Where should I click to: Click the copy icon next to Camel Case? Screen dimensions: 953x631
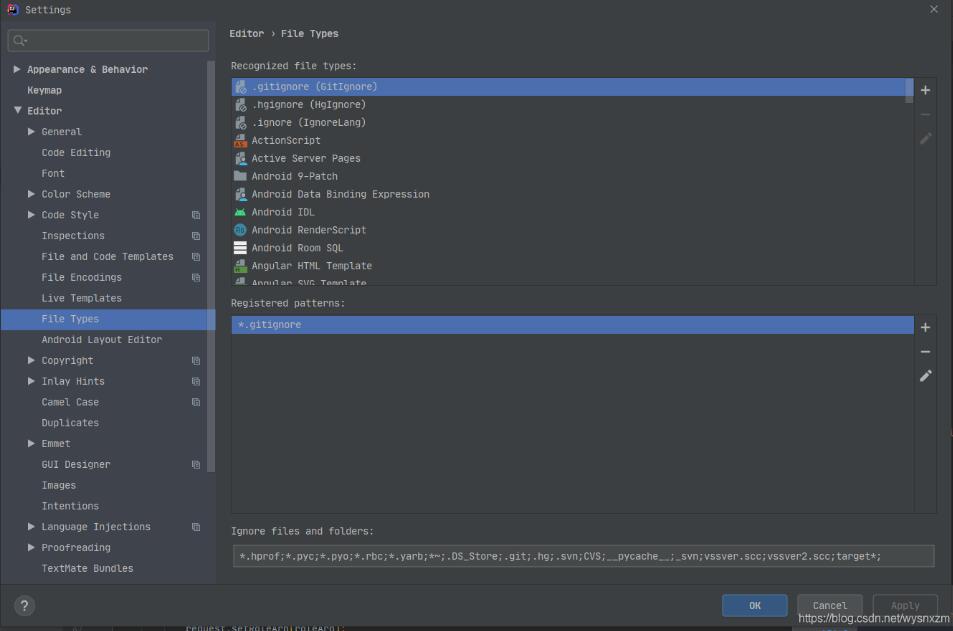pos(196,402)
